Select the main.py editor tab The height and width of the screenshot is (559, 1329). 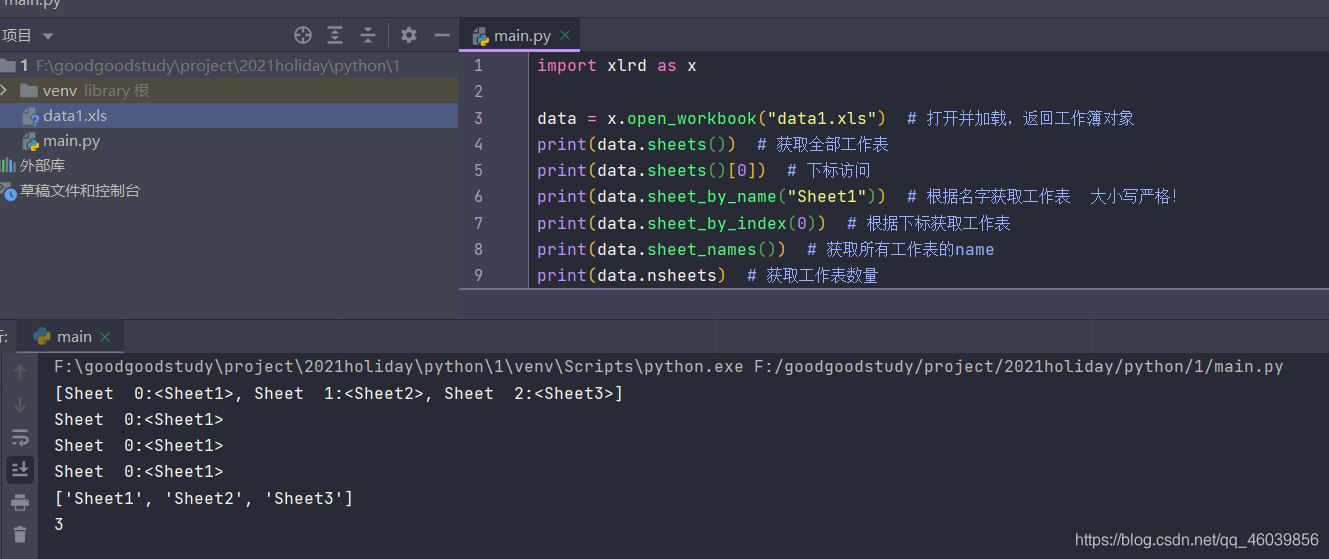[521, 36]
